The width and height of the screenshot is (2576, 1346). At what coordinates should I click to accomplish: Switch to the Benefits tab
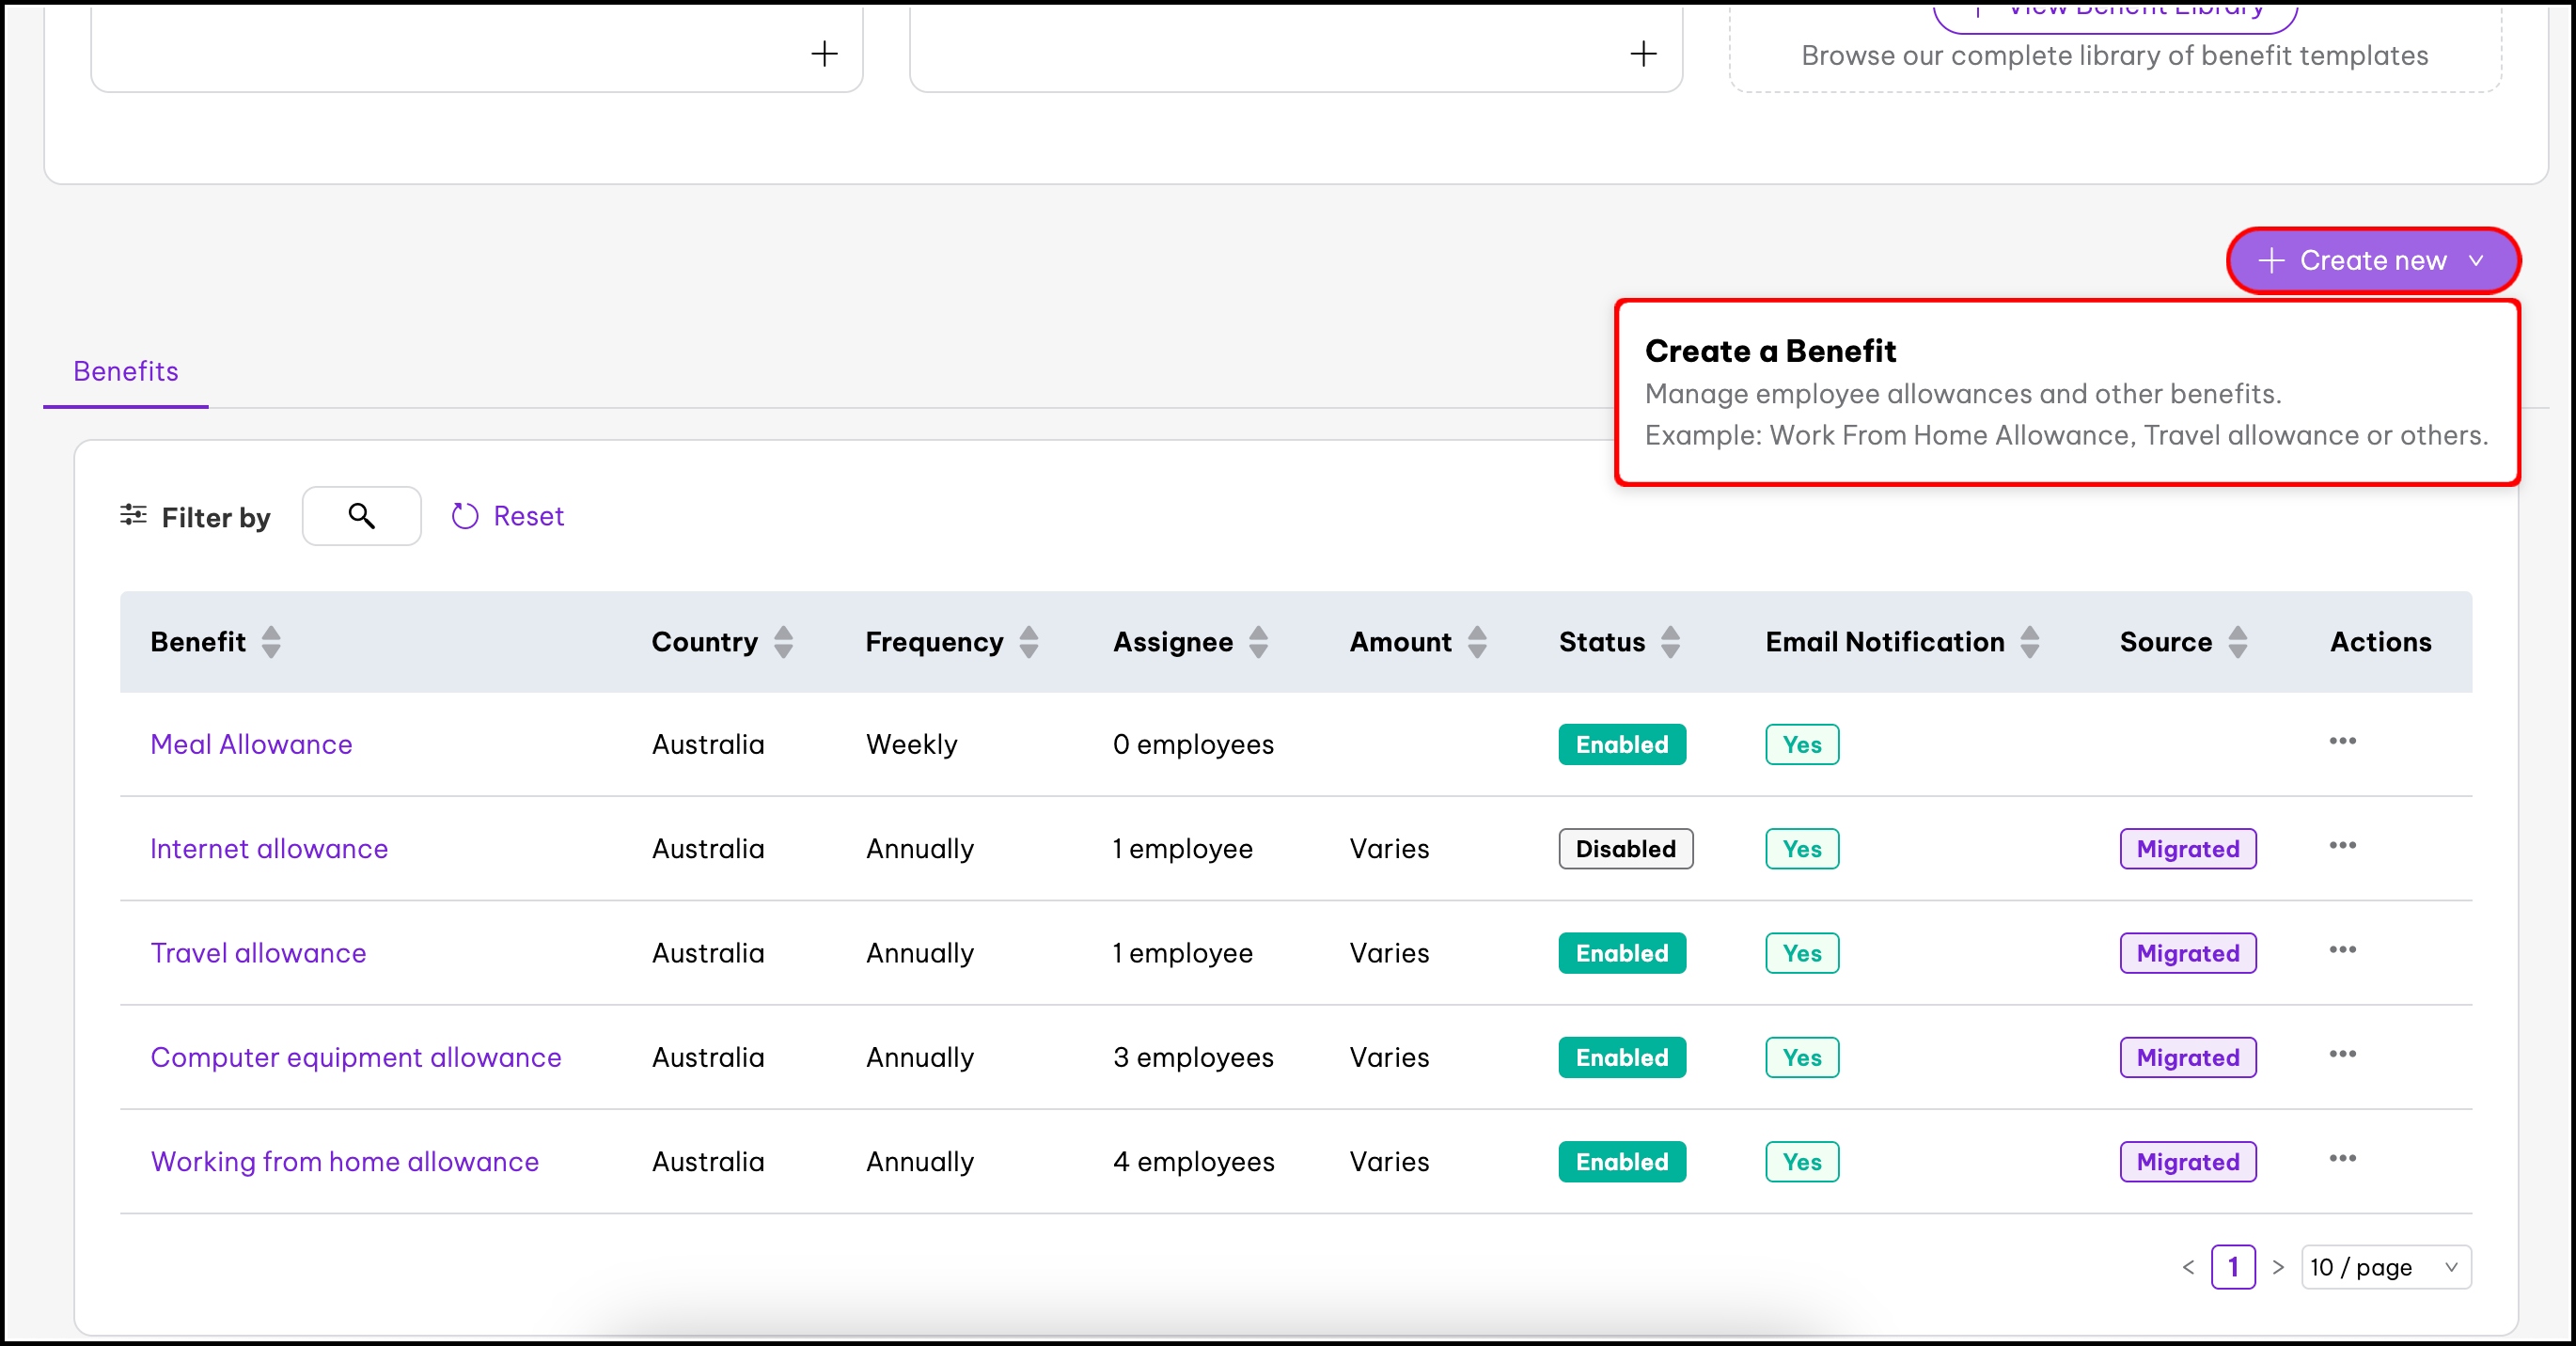pos(125,371)
